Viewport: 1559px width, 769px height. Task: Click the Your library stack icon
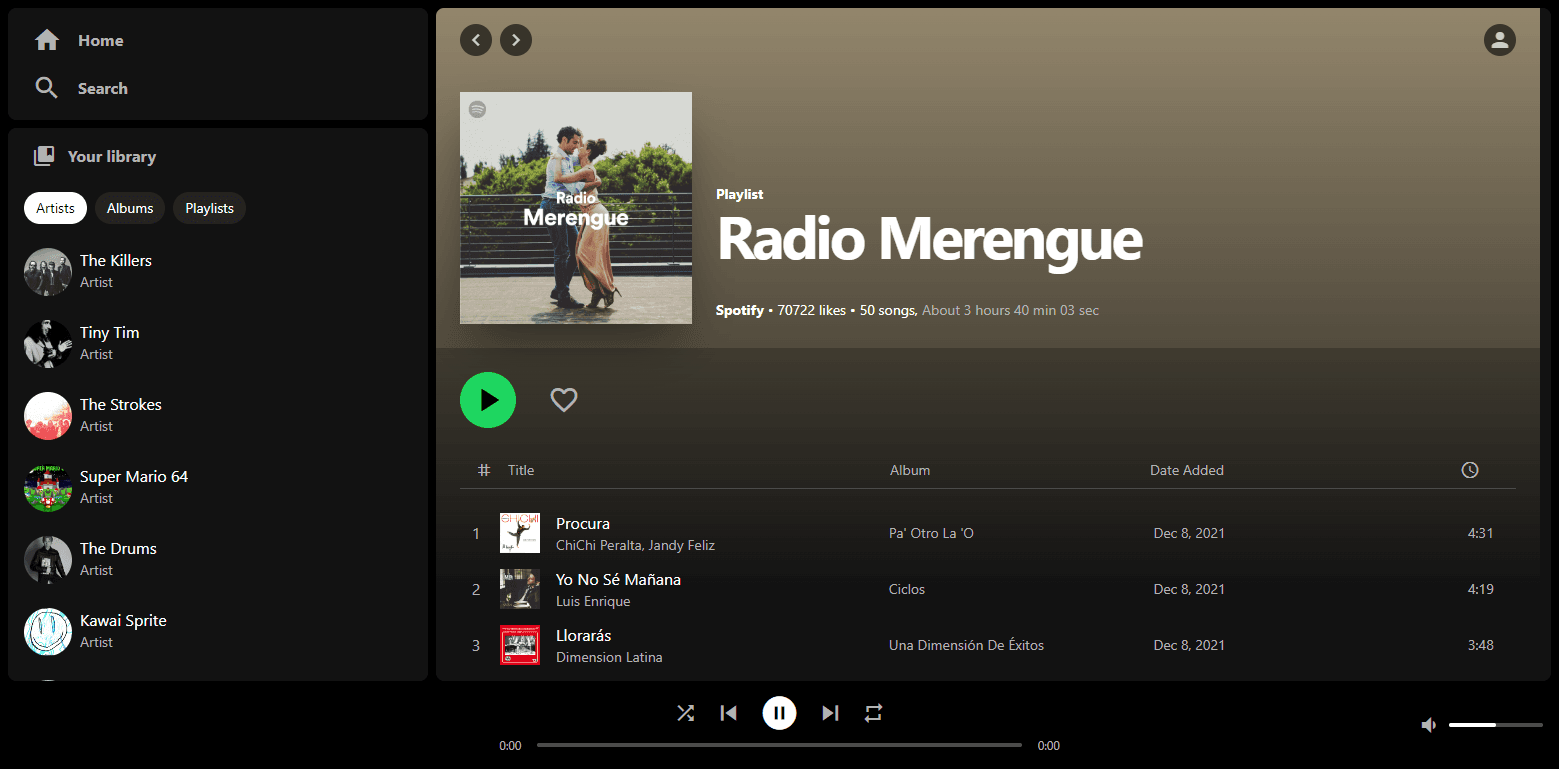tap(44, 156)
